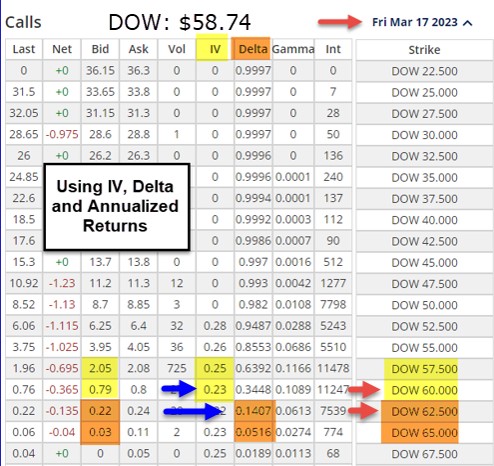The height and width of the screenshot is (466, 494).
Task: Click the 725 volume cell
Action: pos(177,368)
